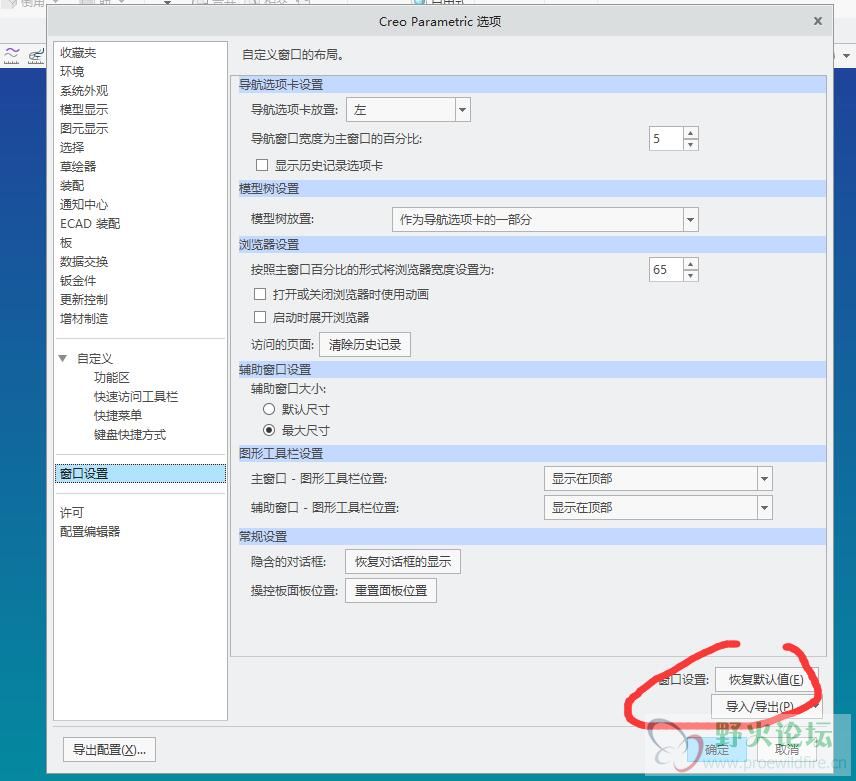Open 草绘器 options page
Screen dimensions: 856x781
click(x=78, y=166)
